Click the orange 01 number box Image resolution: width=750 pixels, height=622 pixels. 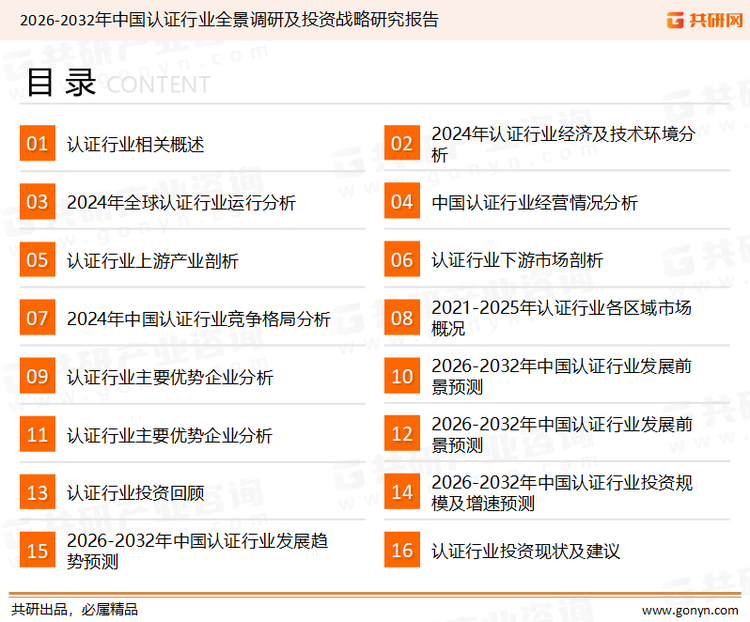coord(37,143)
